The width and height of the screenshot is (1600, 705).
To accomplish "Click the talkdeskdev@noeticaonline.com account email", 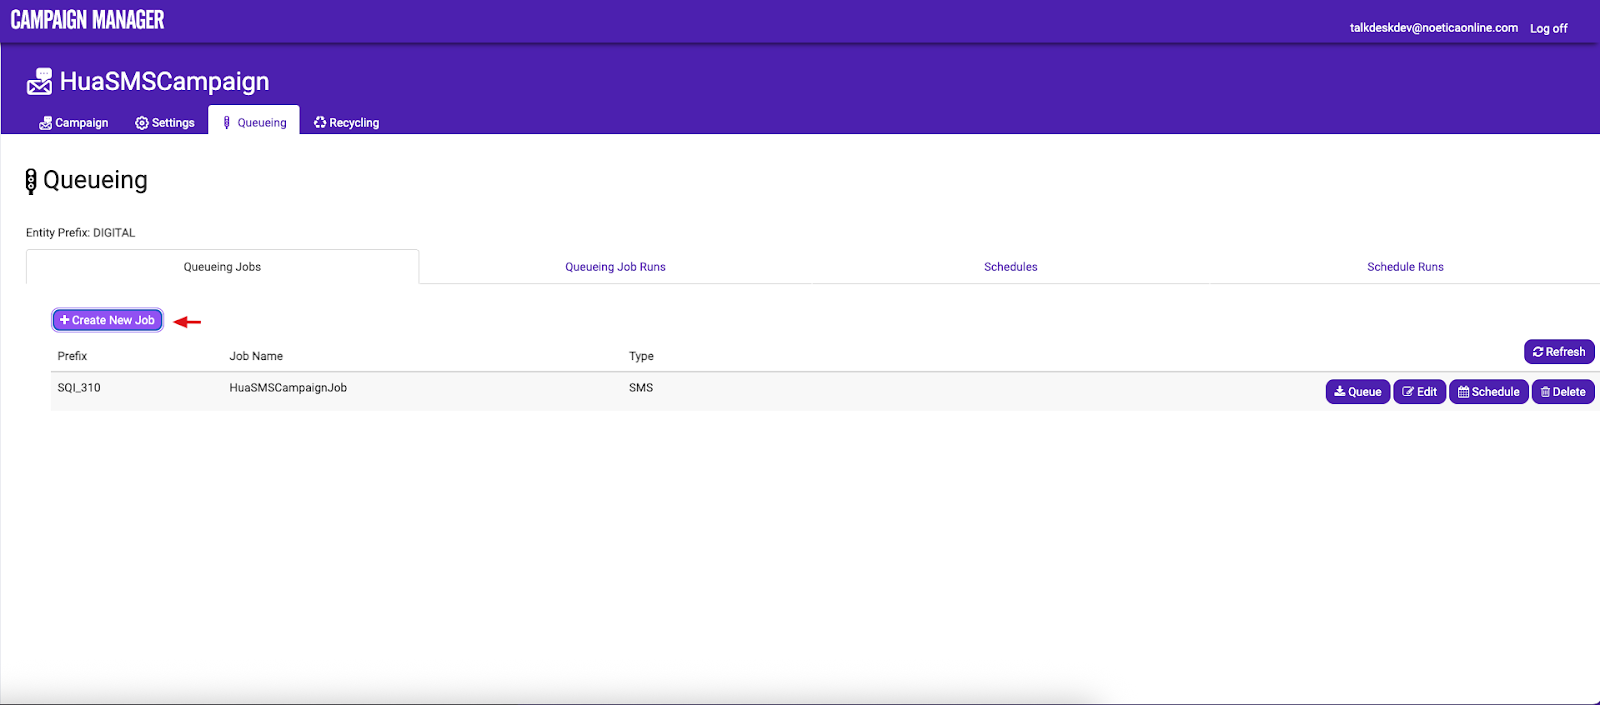I will pyautogui.click(x=1433, y=28).
